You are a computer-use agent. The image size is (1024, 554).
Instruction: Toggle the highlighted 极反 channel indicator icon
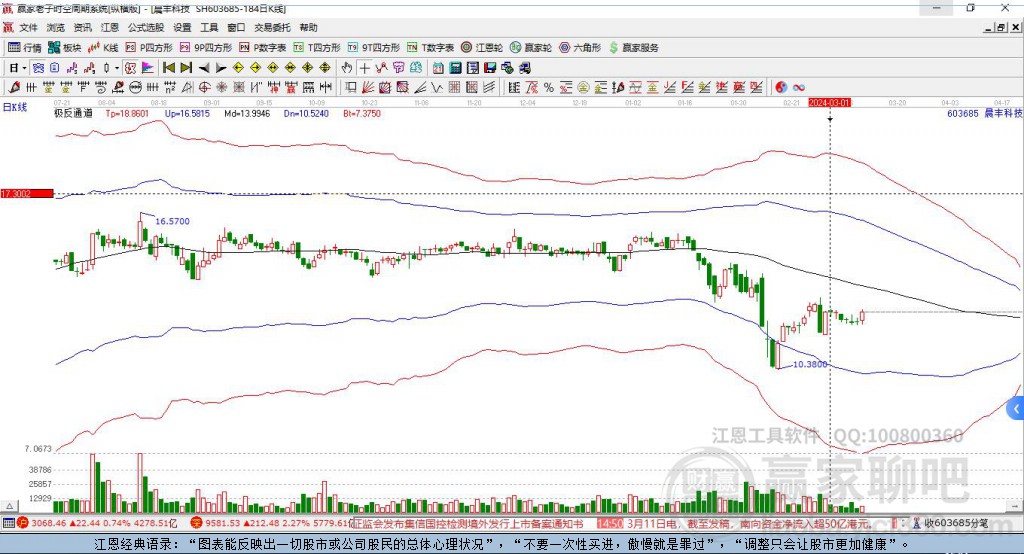(130, 68)
